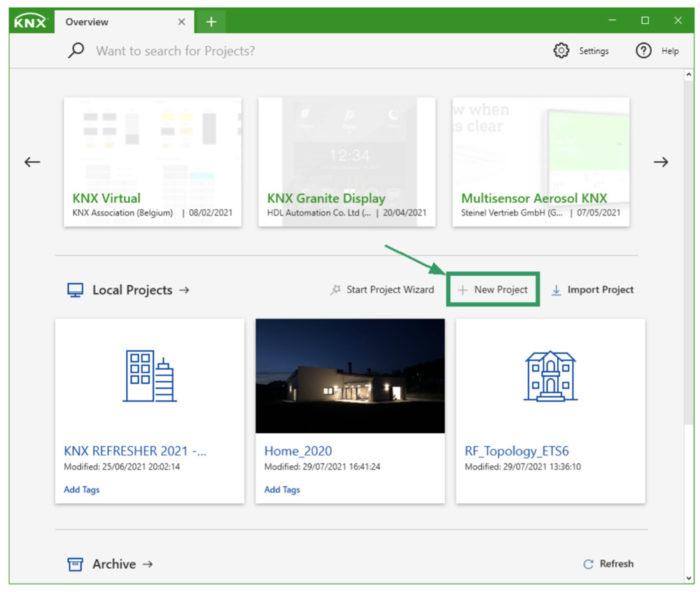Show previous featured items with left arrow
This screenshot has height=592, width=700.
[x=32, y=162]
